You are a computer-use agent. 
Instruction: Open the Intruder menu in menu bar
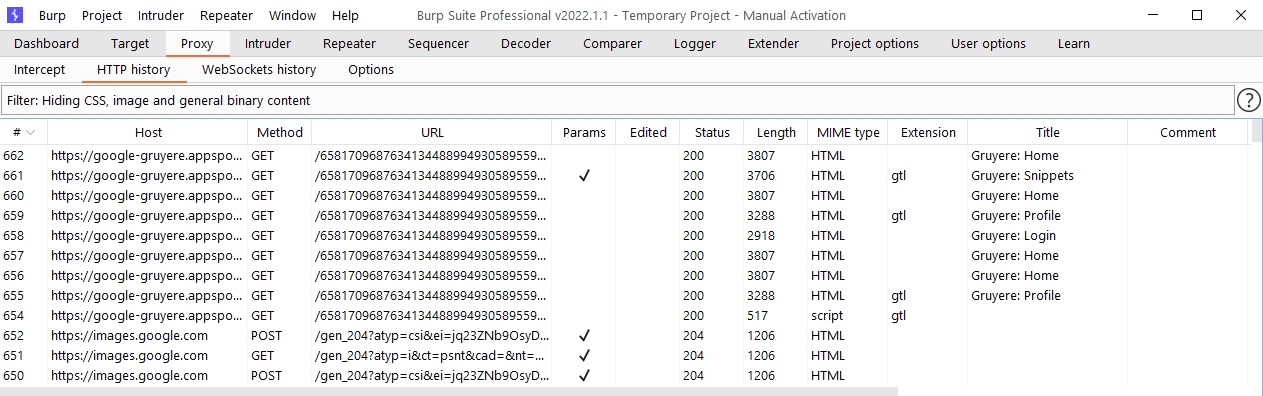pyautogui.click(x=161, y=16)
